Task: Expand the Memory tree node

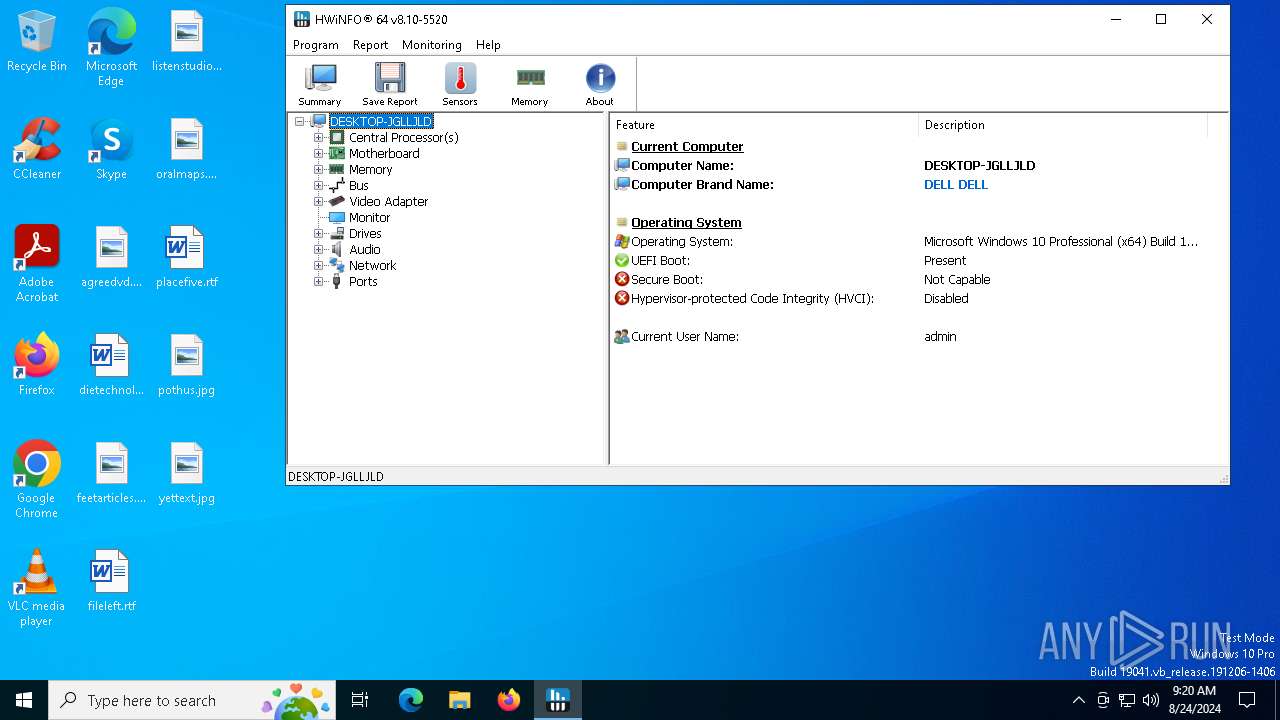Action: 318,170
